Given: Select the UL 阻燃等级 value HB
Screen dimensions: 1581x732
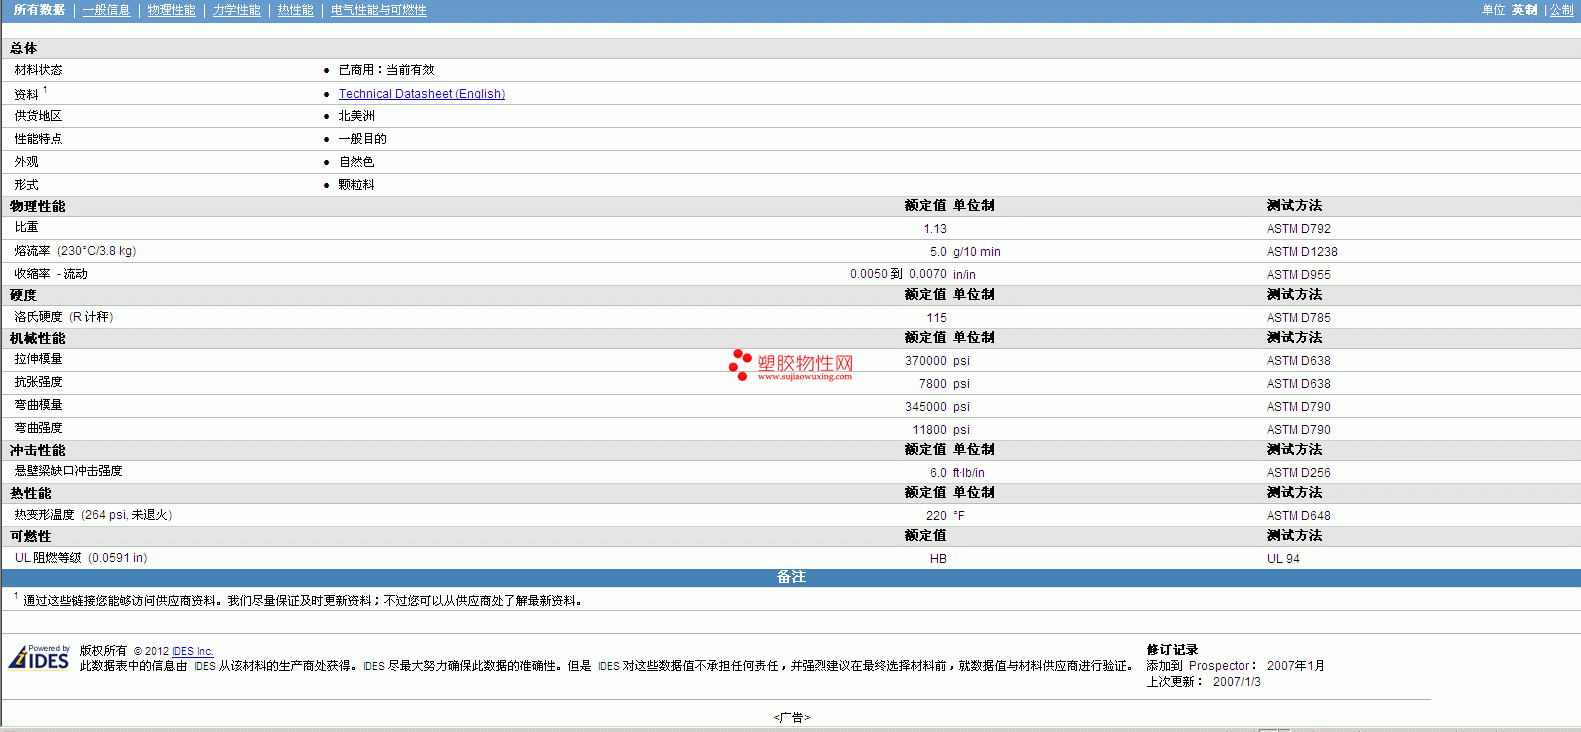Looking at the screenshot, I should click(x=938, y=559).
